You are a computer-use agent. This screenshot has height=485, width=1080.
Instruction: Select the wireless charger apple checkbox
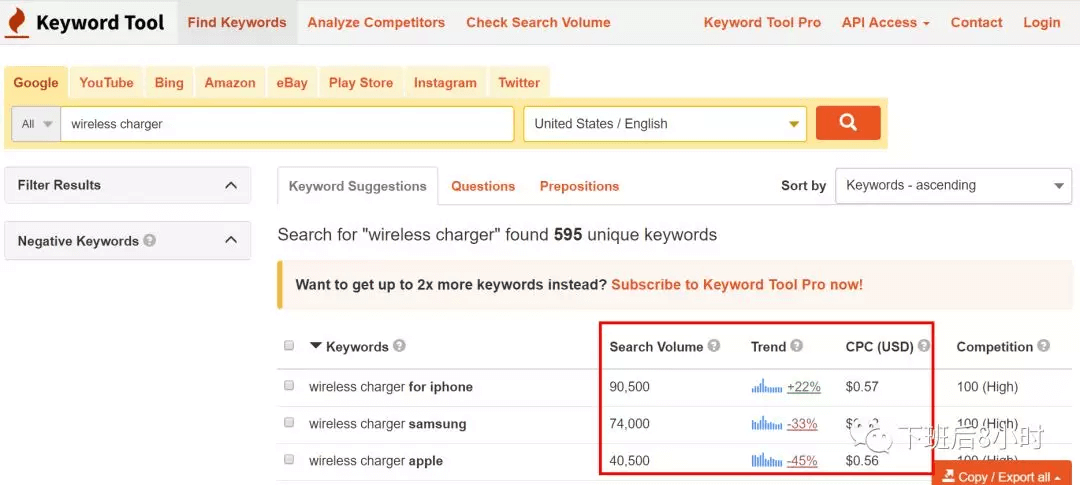[289, 460]
